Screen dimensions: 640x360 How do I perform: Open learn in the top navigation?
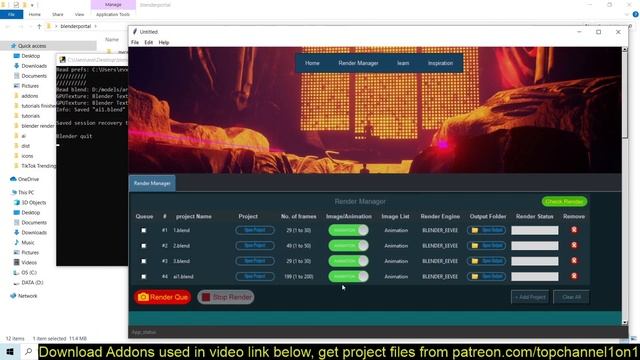[x=403, y=63]
